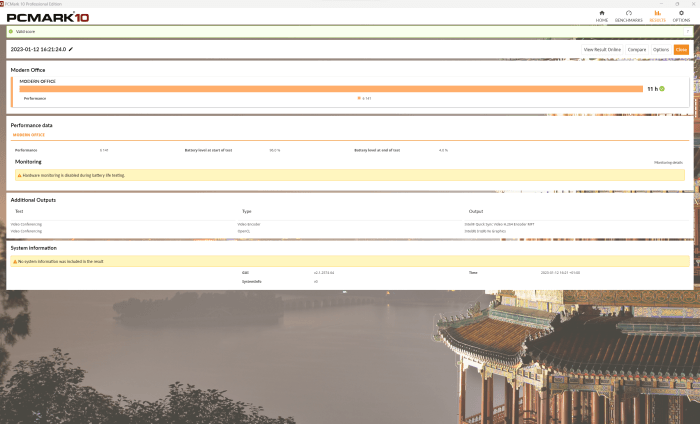Open the Results section
700x424 pixels.
(x=657, y=16)
